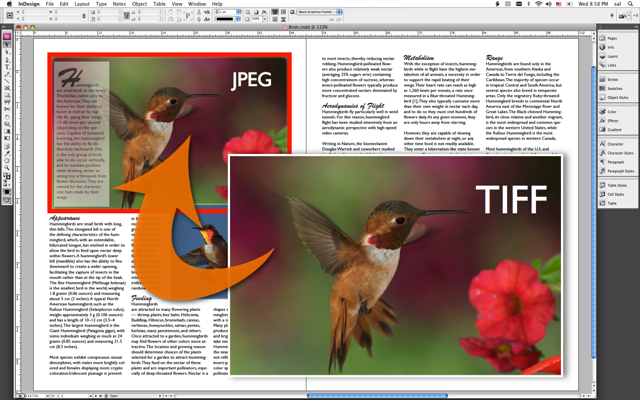This screenshot has width=640, height=400.
Task: Open the Table panel
Action: (608, 203)
